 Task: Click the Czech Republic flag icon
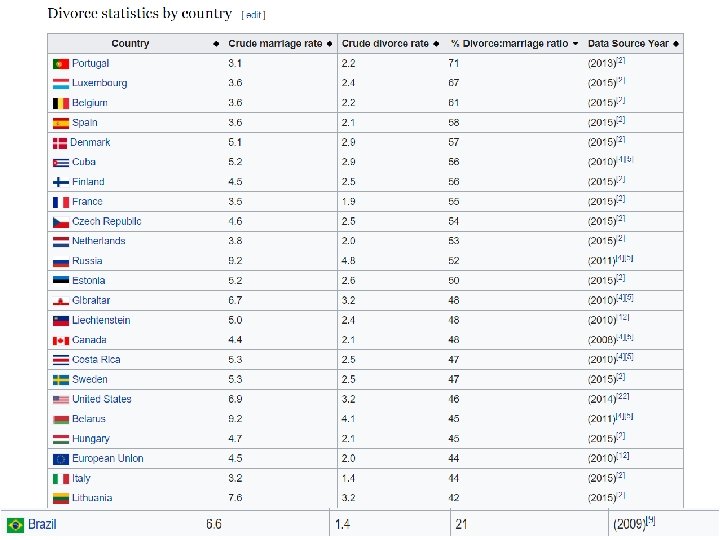(x=60, y=221)
